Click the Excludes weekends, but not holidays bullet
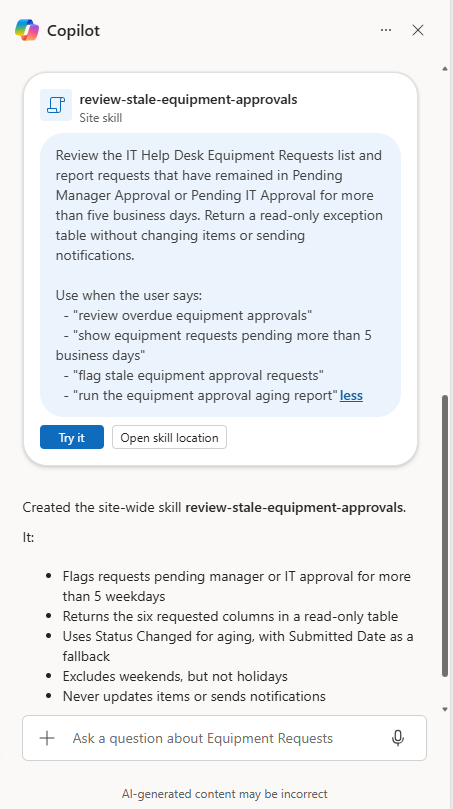The image size is (453, 809). [175, 676]
